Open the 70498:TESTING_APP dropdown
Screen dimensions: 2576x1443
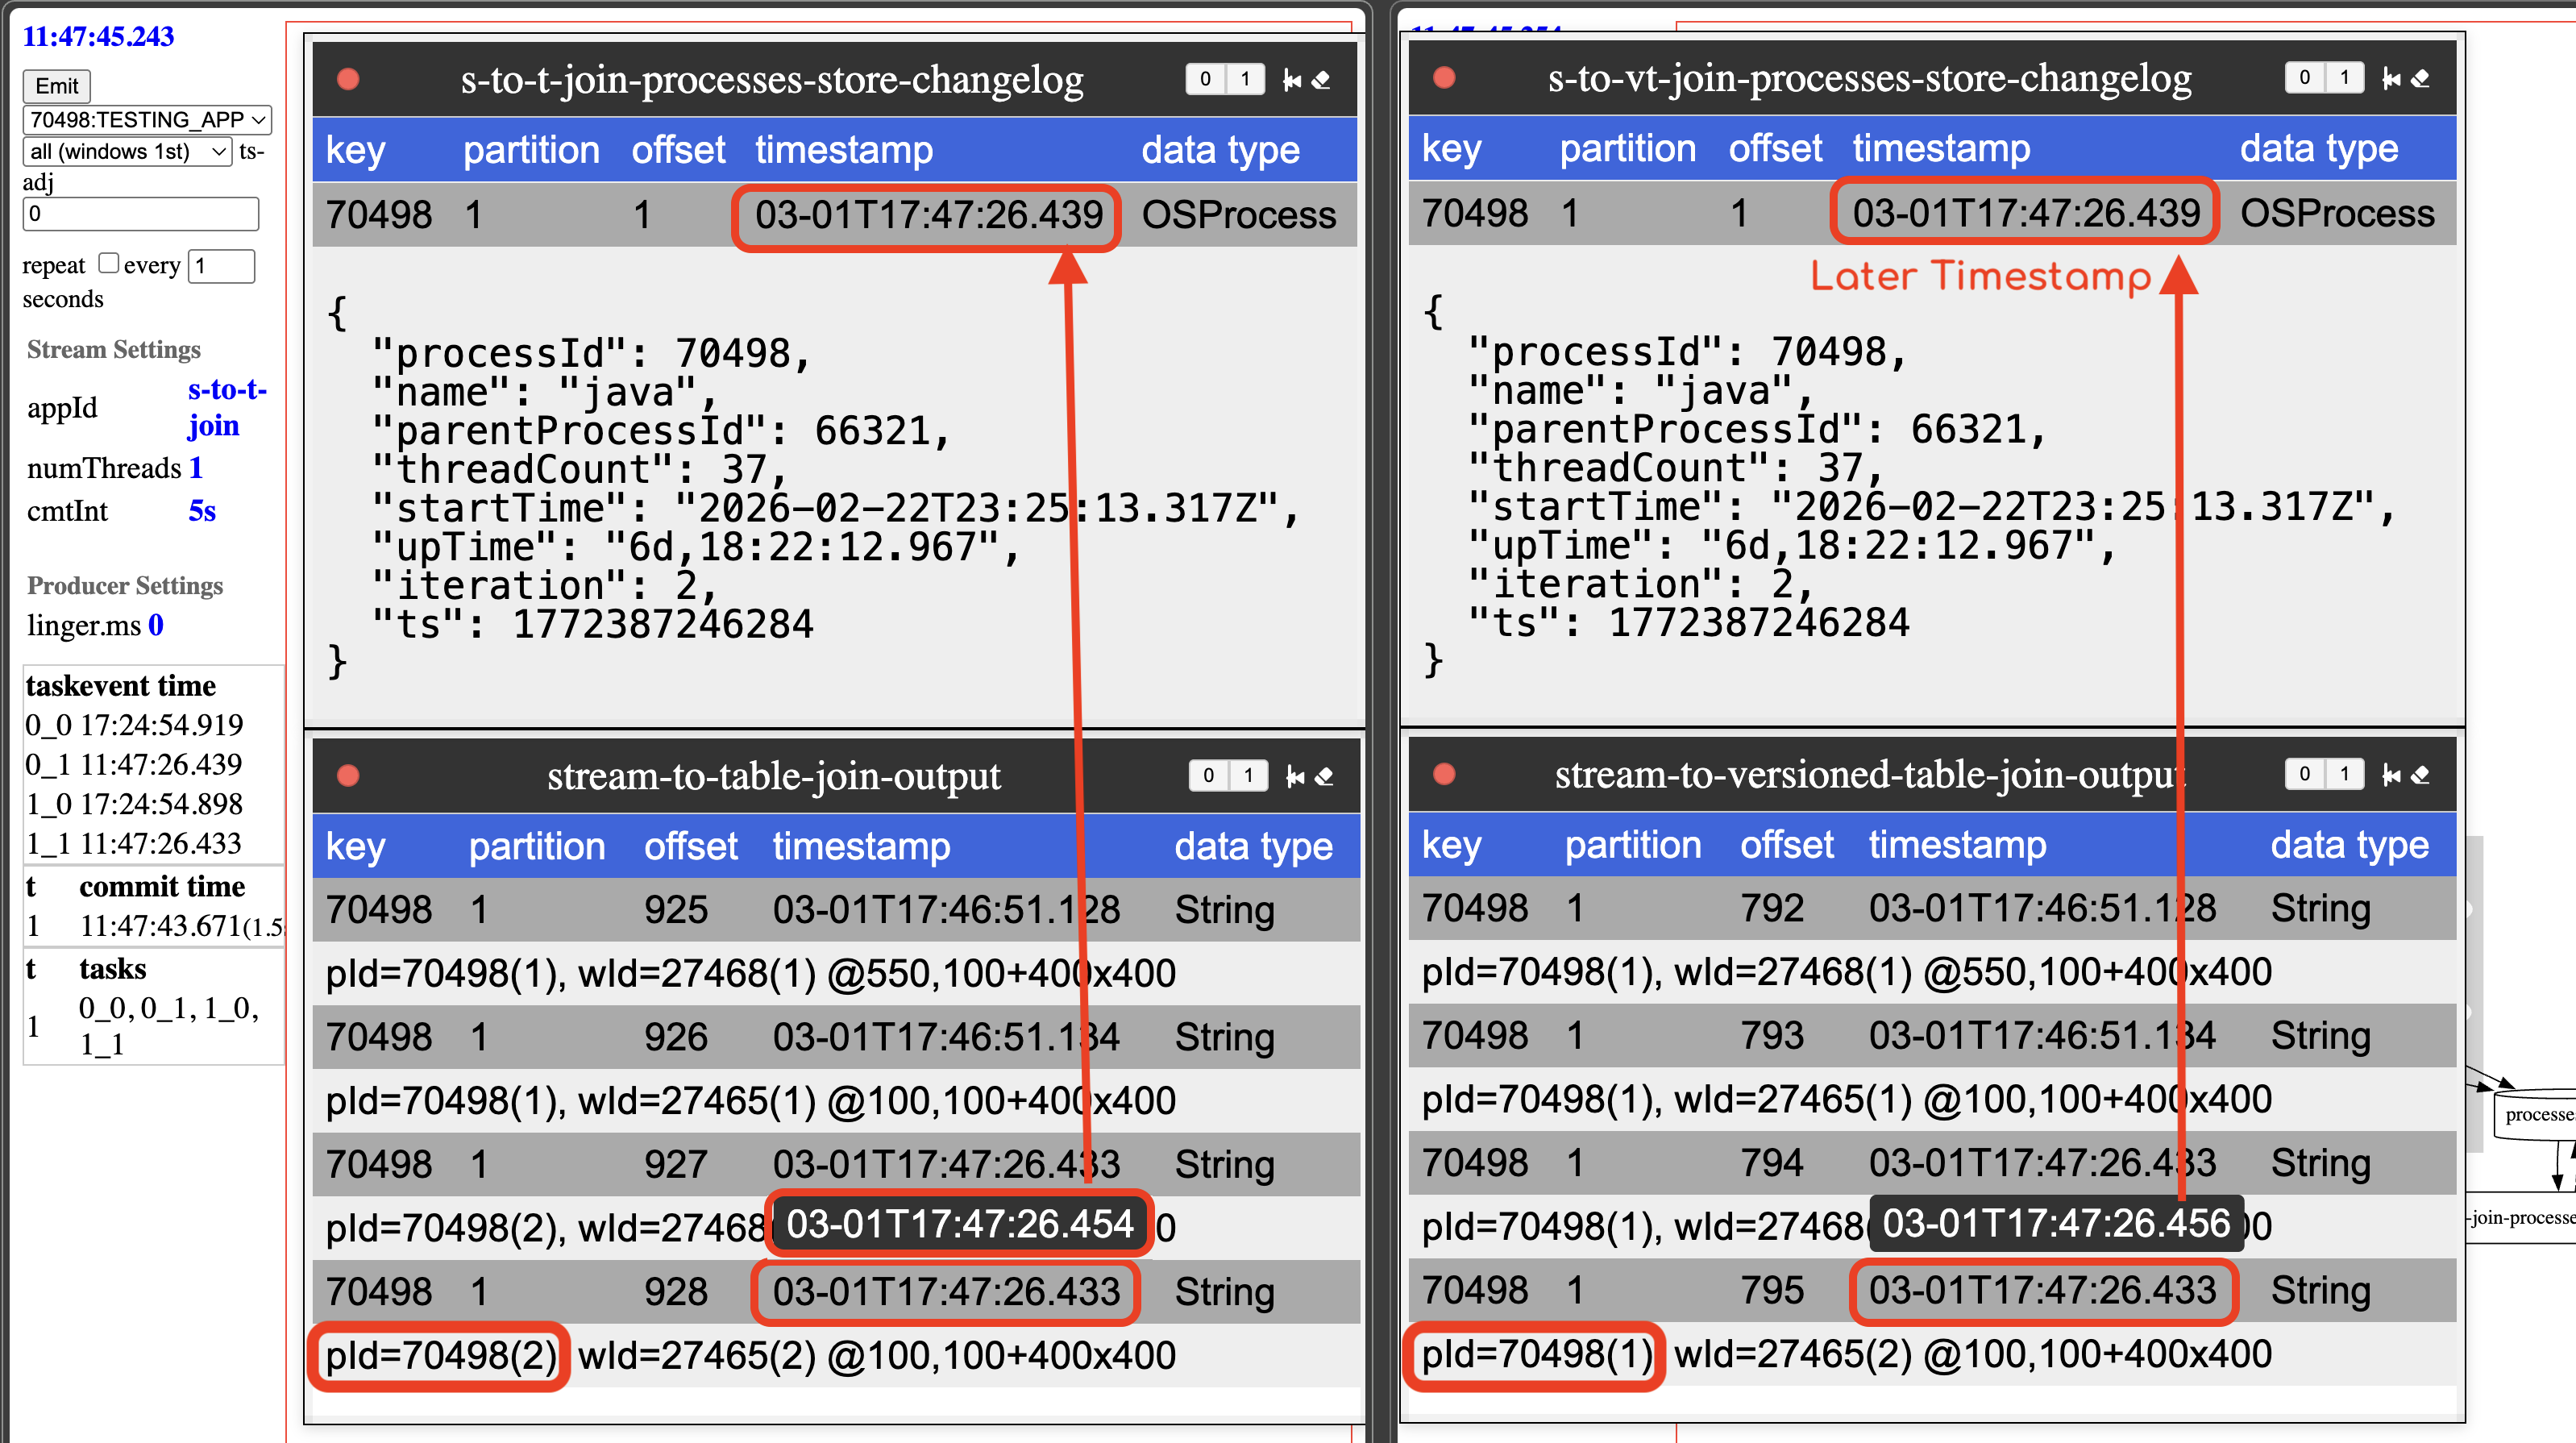point(147,120)
